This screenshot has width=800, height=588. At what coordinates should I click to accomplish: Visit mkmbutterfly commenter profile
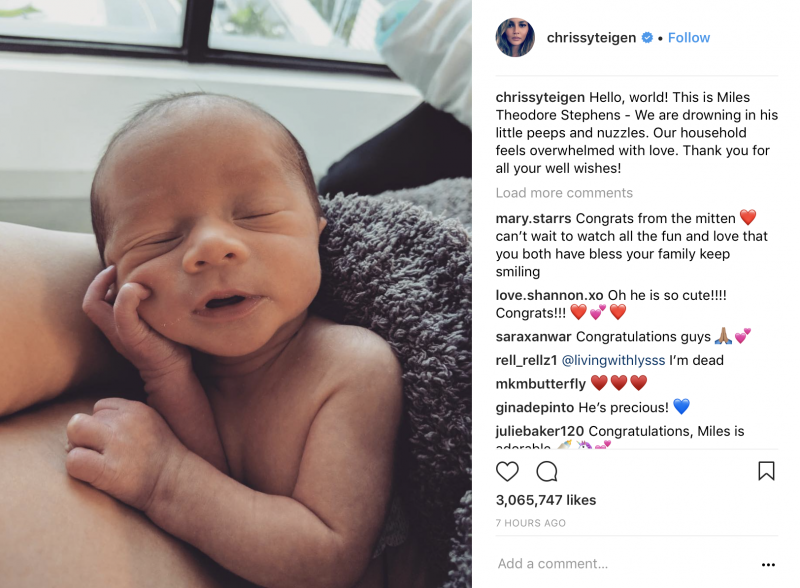coord(541,384)
